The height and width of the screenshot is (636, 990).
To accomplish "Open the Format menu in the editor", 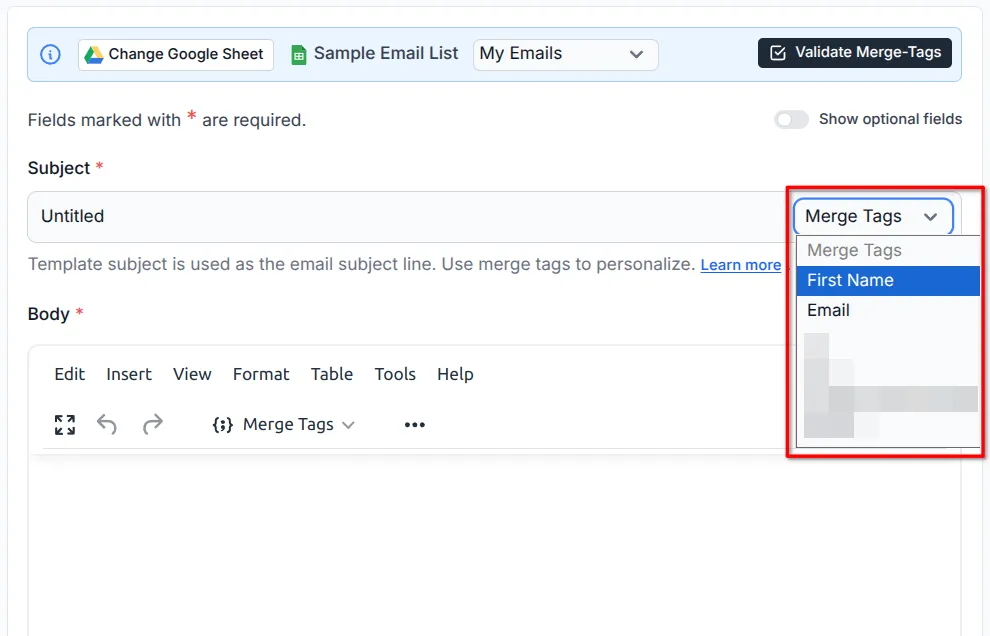I will [x=261, y=374].
